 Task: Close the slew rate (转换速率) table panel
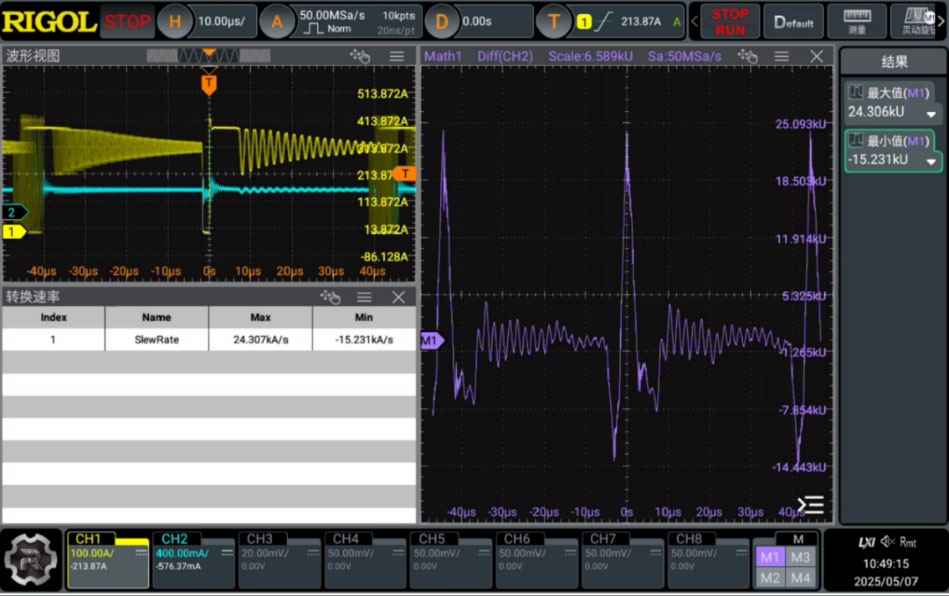[398, 297]
